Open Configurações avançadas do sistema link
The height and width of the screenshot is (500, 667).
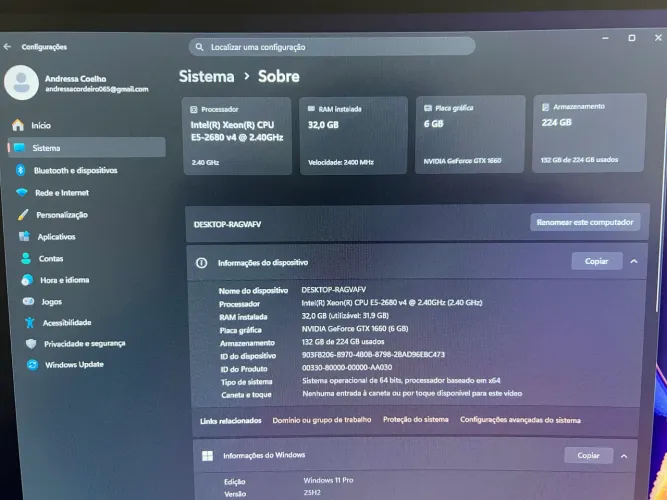520,420
